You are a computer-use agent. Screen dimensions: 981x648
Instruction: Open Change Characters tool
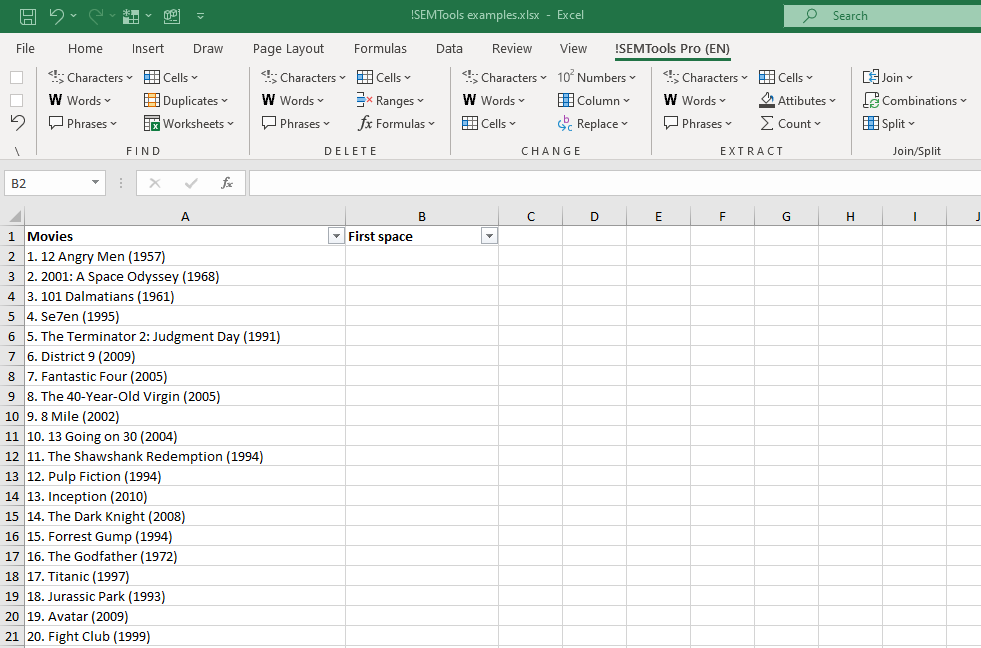point(504,78)
